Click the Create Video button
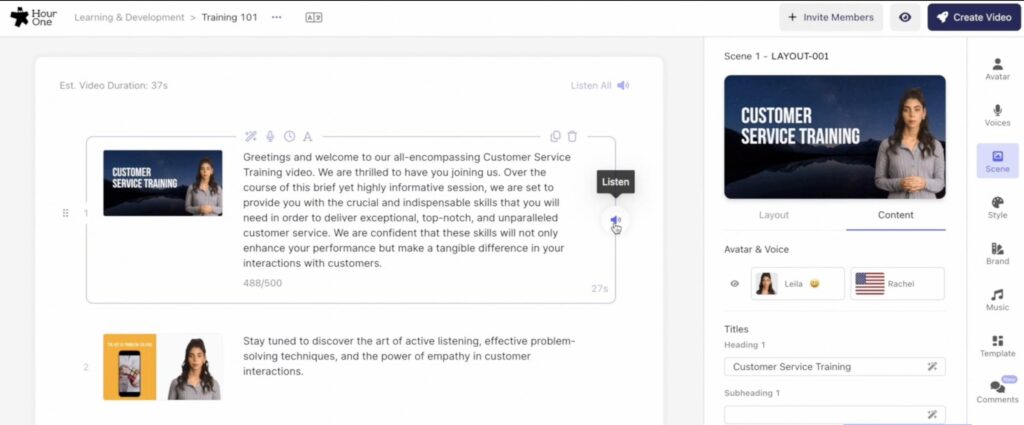1024x425 pixels. (973, 17)
